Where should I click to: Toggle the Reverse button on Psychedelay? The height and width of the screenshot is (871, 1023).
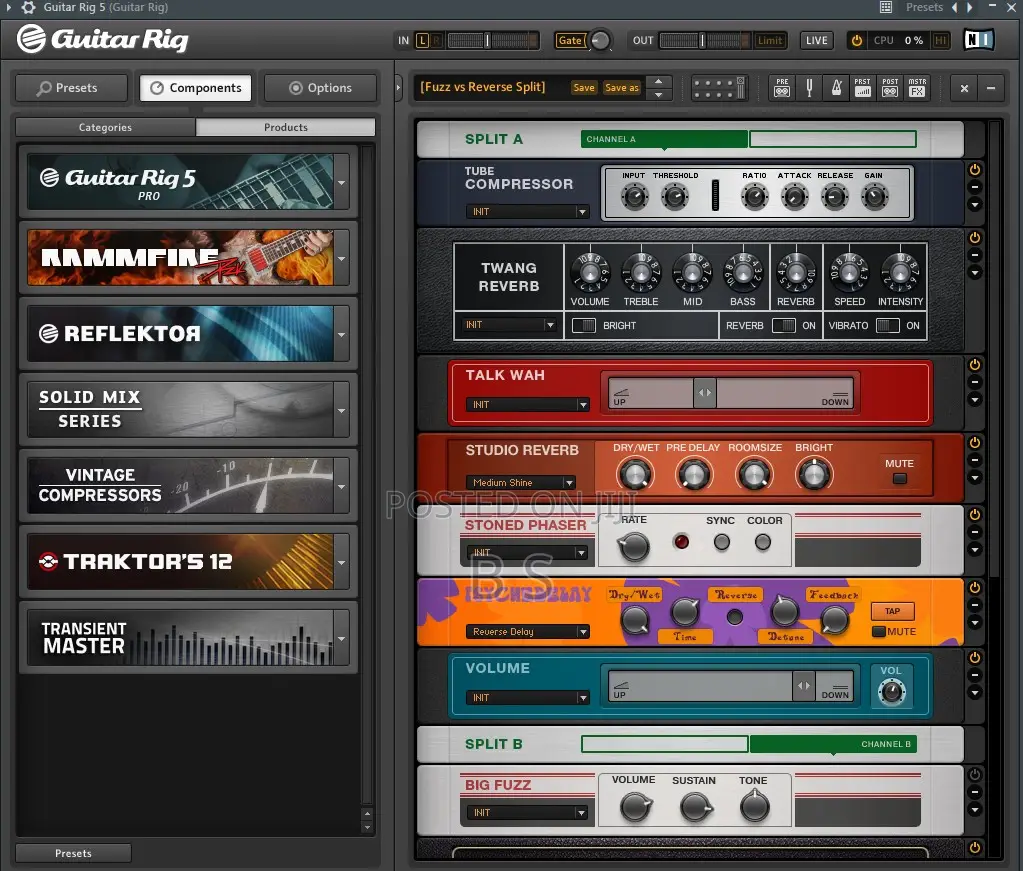(x=735, y=617)
